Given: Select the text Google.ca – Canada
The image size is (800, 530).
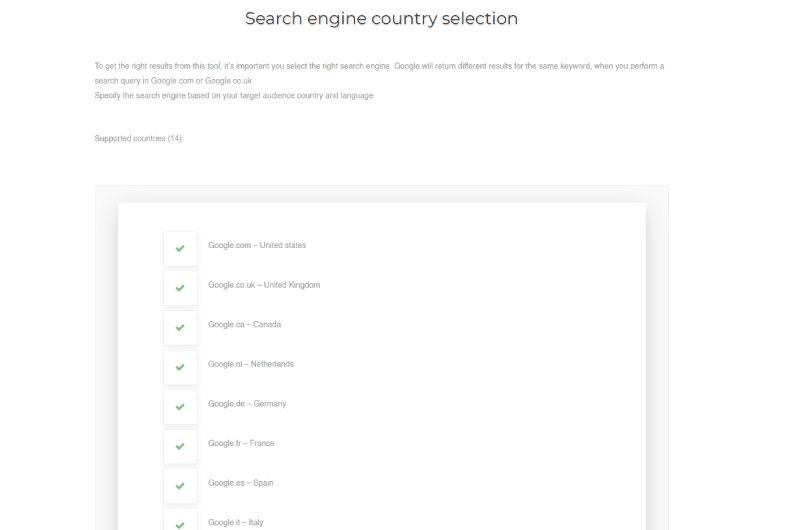Looking at the screenshot, I should coord(244,324).
